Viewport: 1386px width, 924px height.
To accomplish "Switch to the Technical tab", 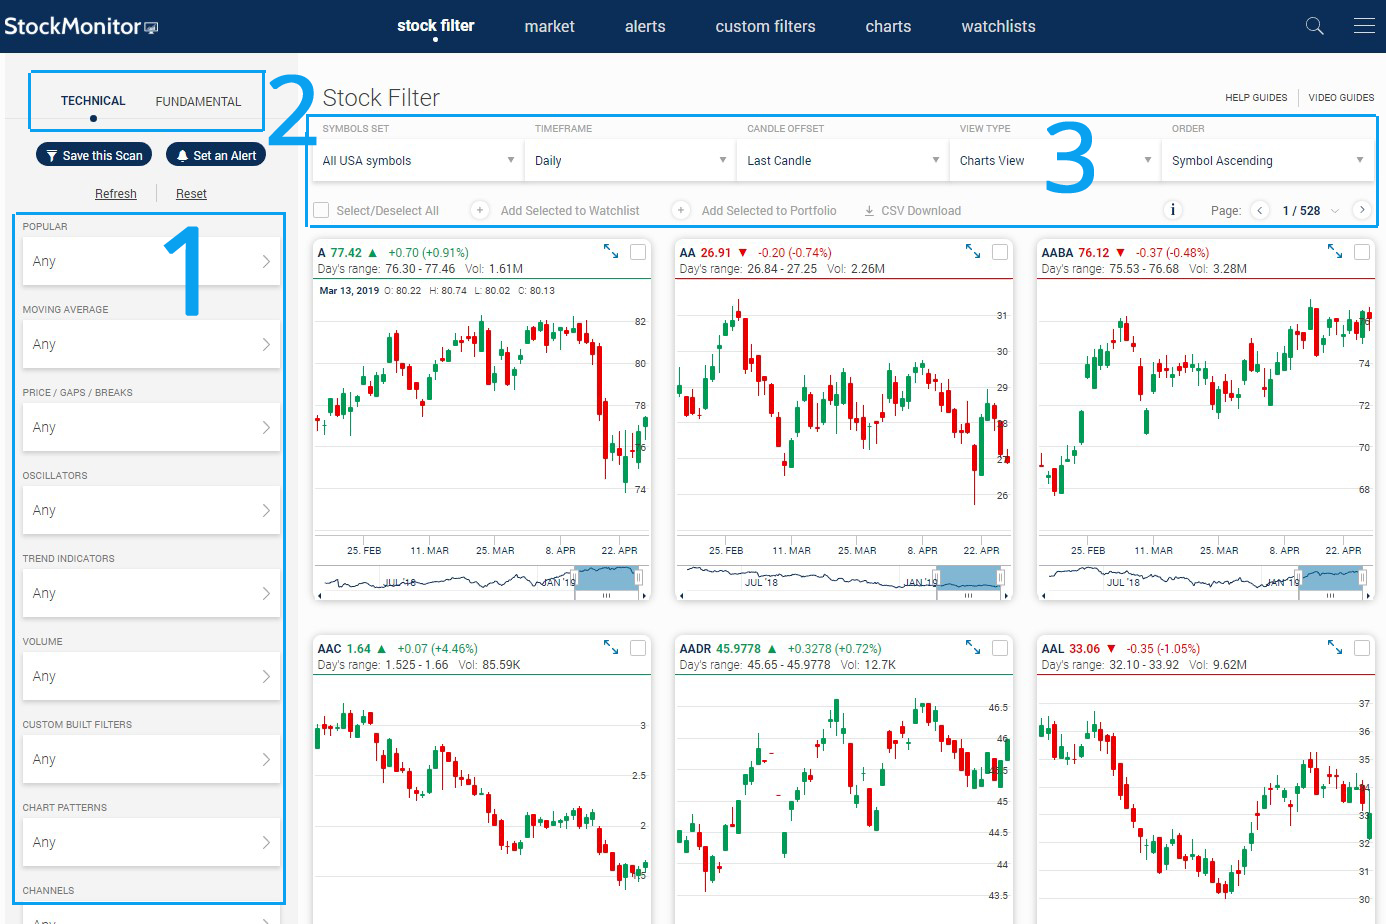I will [x=93, y=101].
